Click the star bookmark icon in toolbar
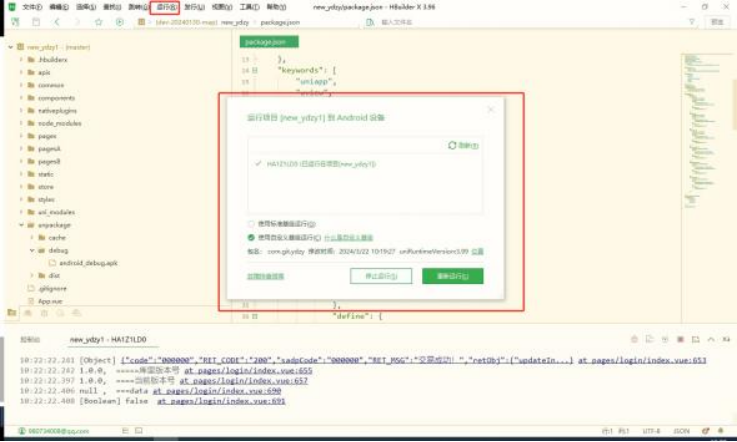This screenshot has width=737, height=442. [x=99, y=21]
